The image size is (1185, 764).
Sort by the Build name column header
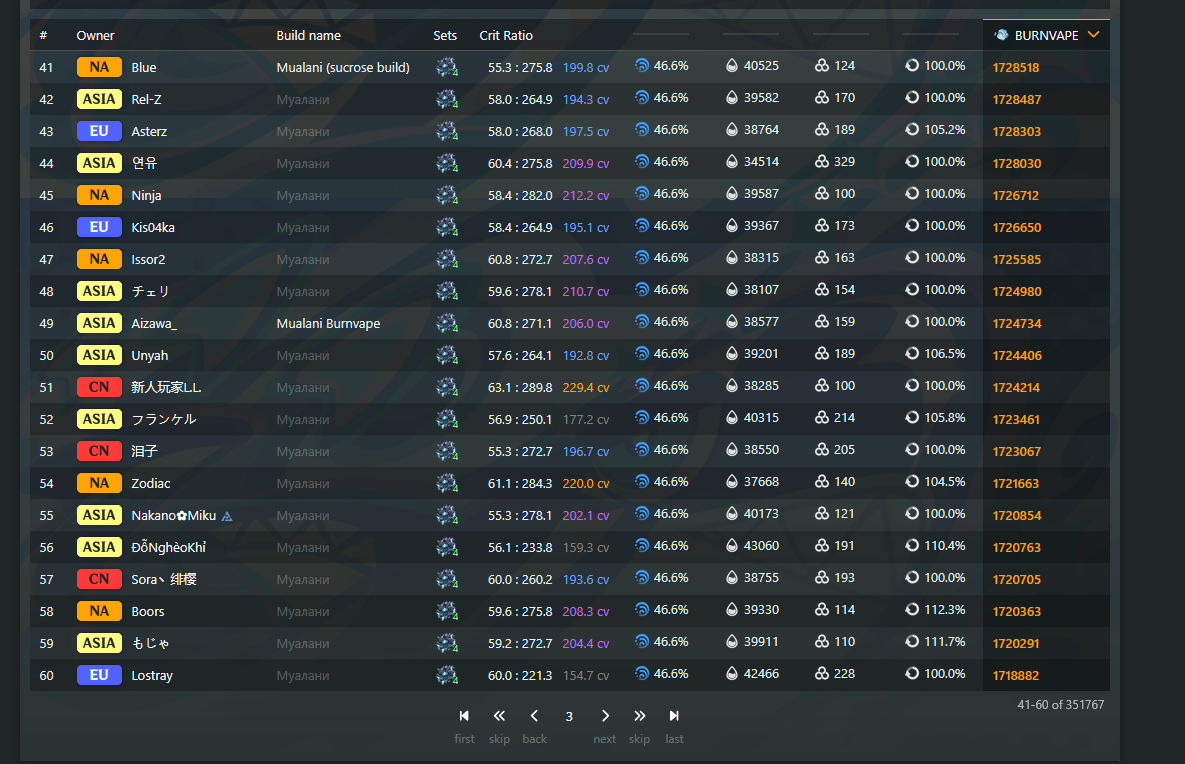pos(308,36)
